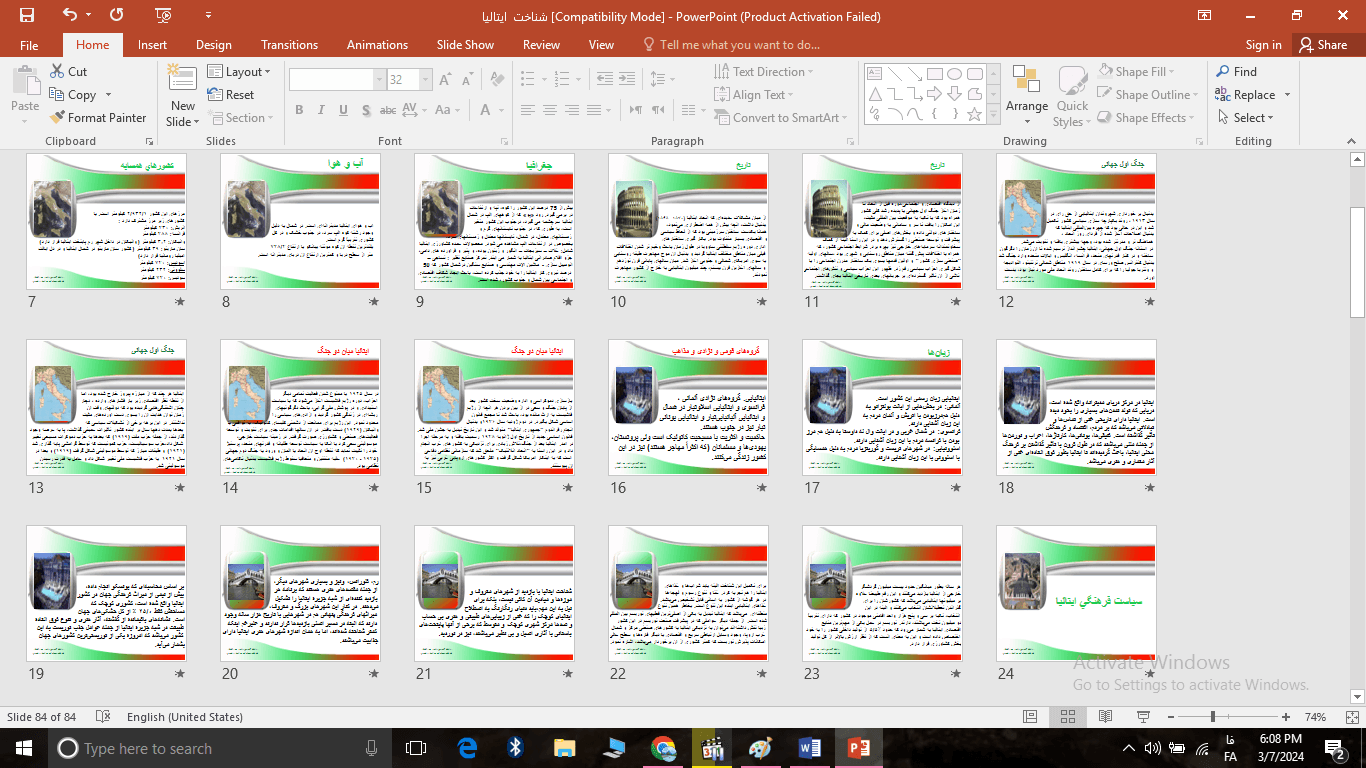Viewport: 1366px width, 768px height.
Task: Start Slide Show from status bar icon
Action: (x=1141, y=717)
